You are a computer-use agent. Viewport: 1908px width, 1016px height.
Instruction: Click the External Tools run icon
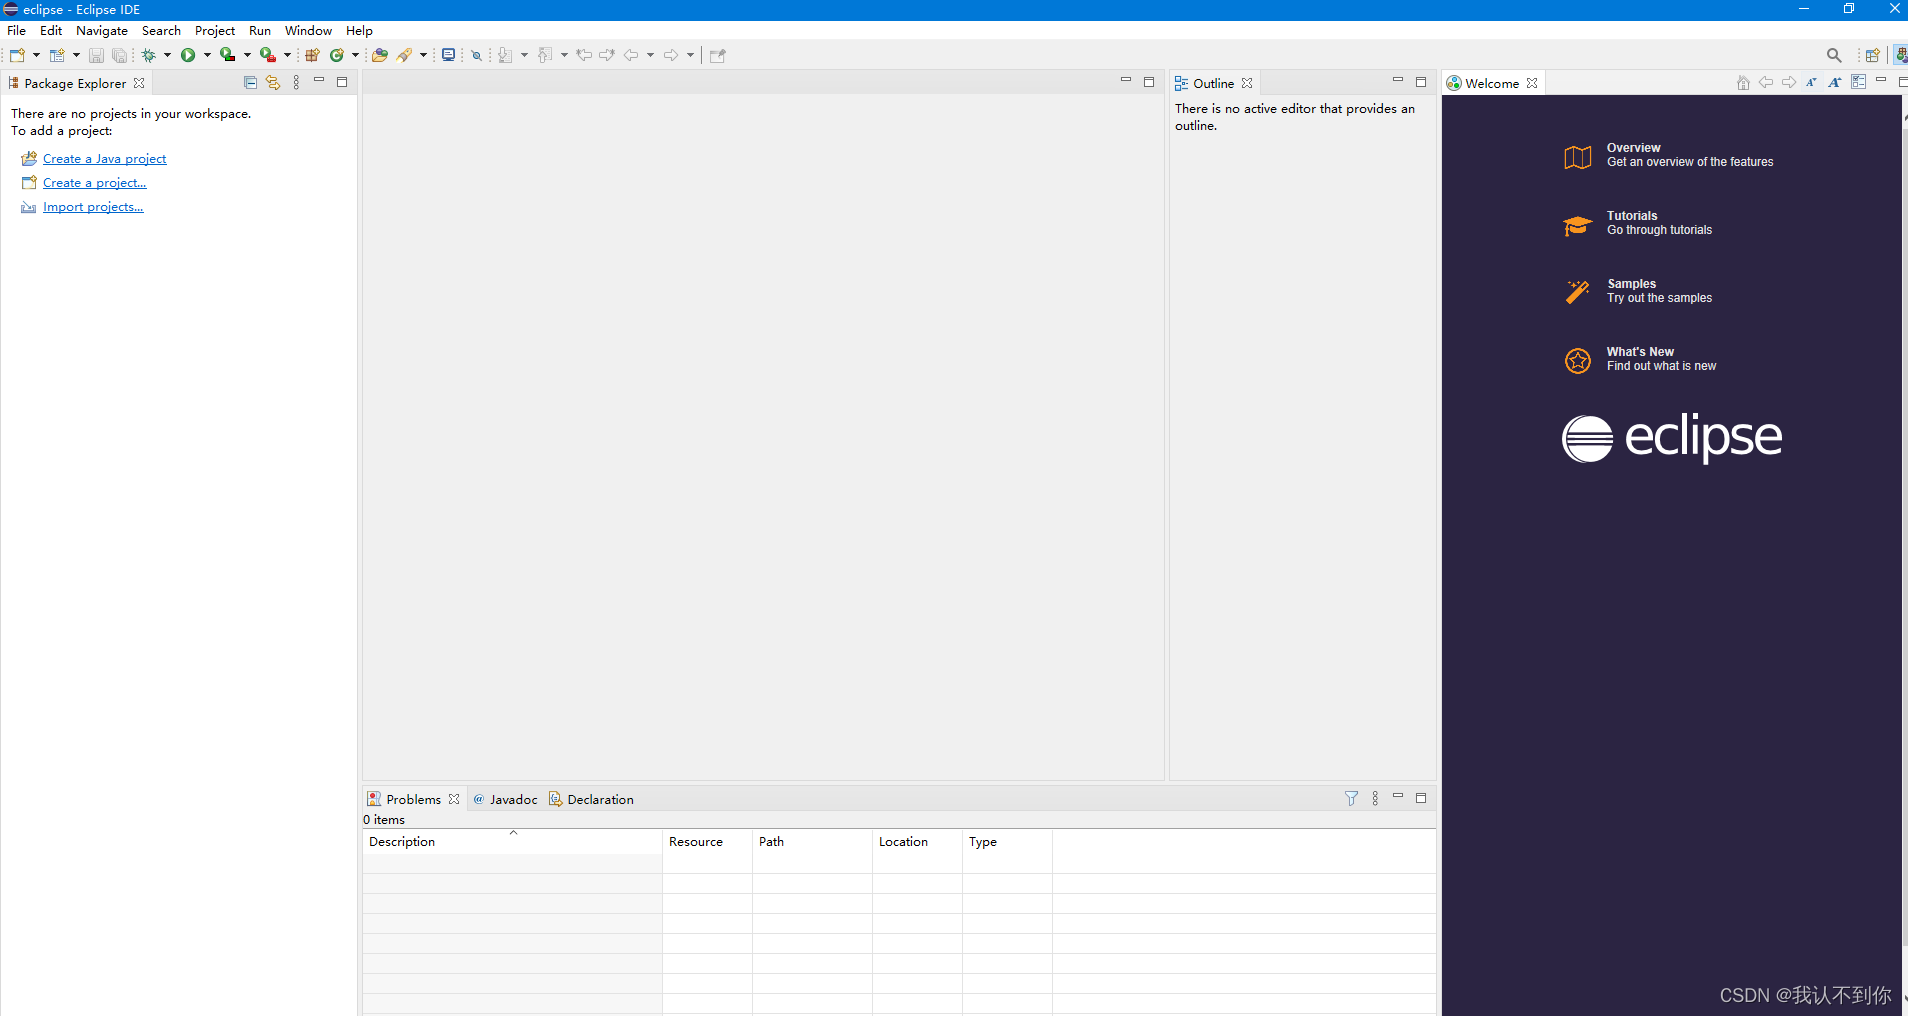tap(268, 55)
